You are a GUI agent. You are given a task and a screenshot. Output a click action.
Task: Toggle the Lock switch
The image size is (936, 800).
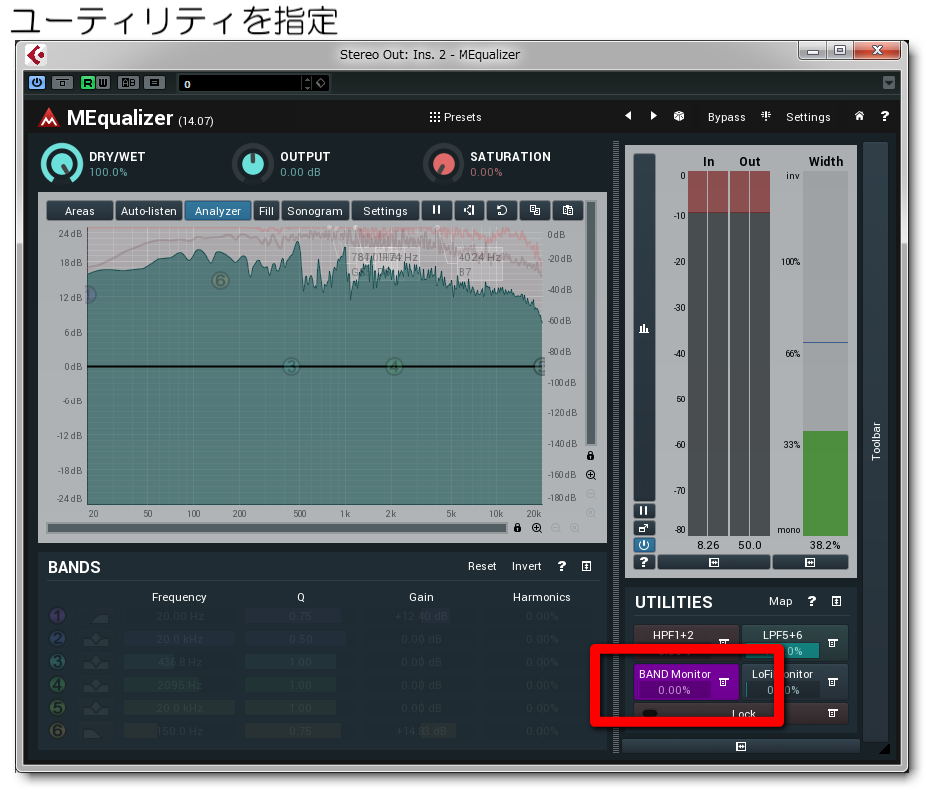[650, 713]
